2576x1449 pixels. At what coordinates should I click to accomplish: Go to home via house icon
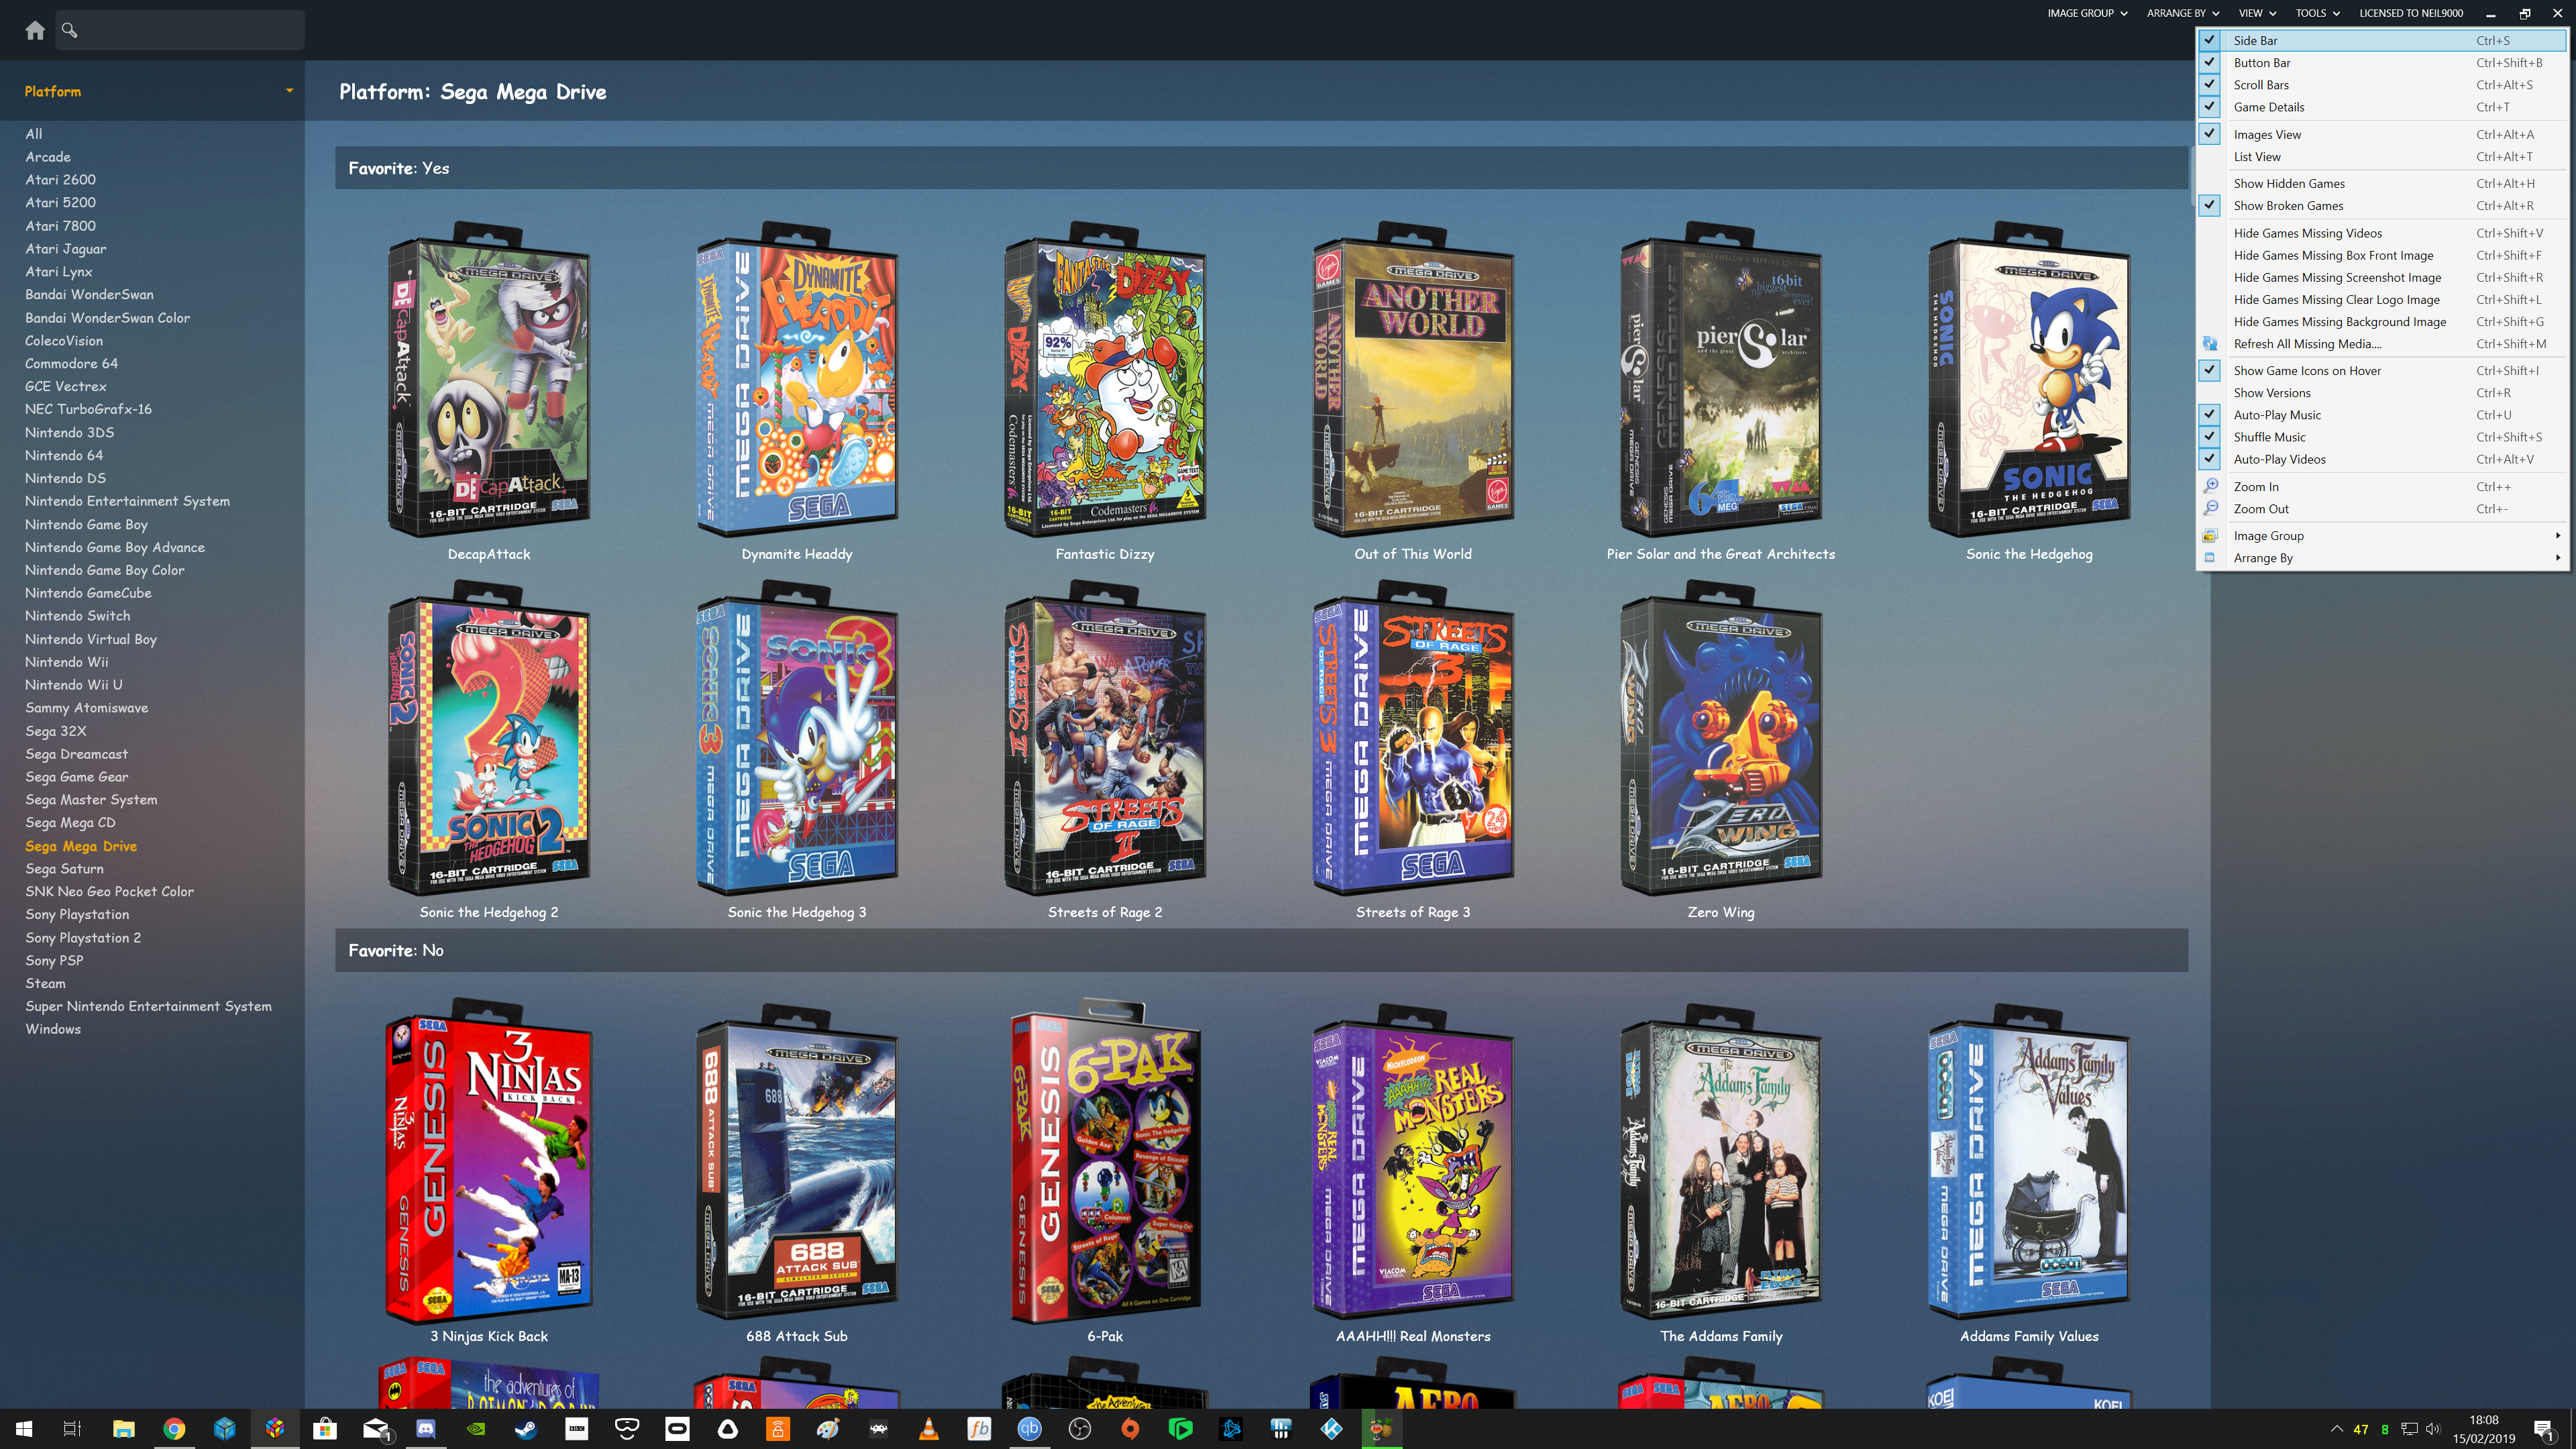[x=35, y=30]
